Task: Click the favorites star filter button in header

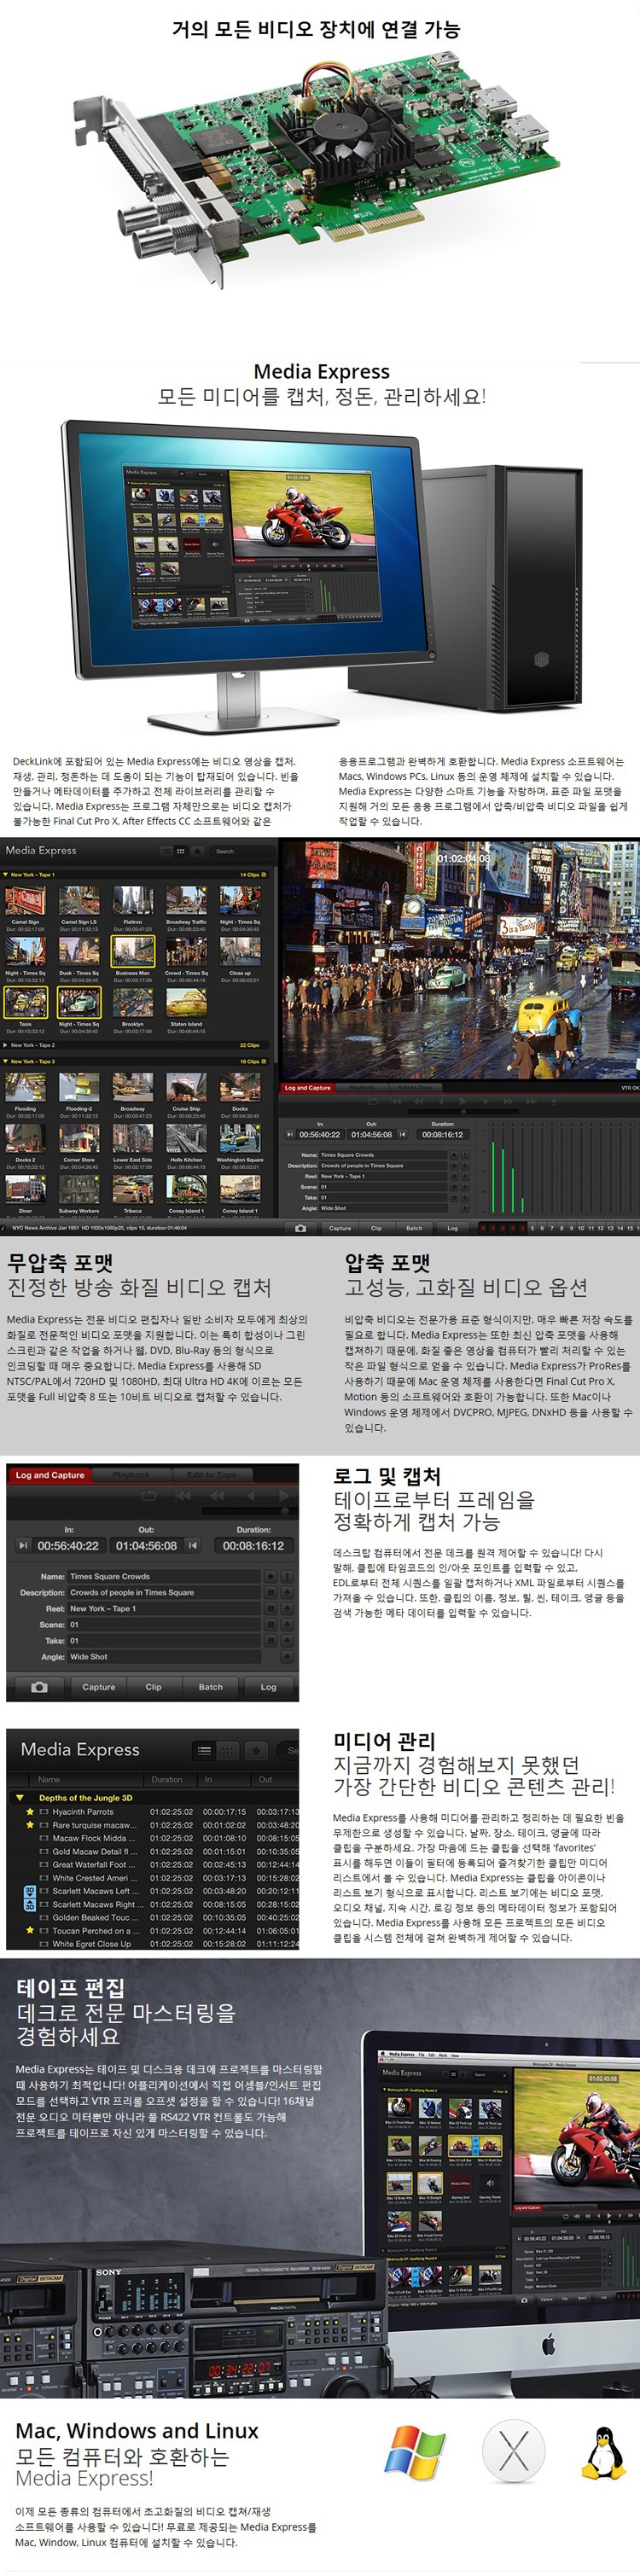Action: click(257, 1750)
